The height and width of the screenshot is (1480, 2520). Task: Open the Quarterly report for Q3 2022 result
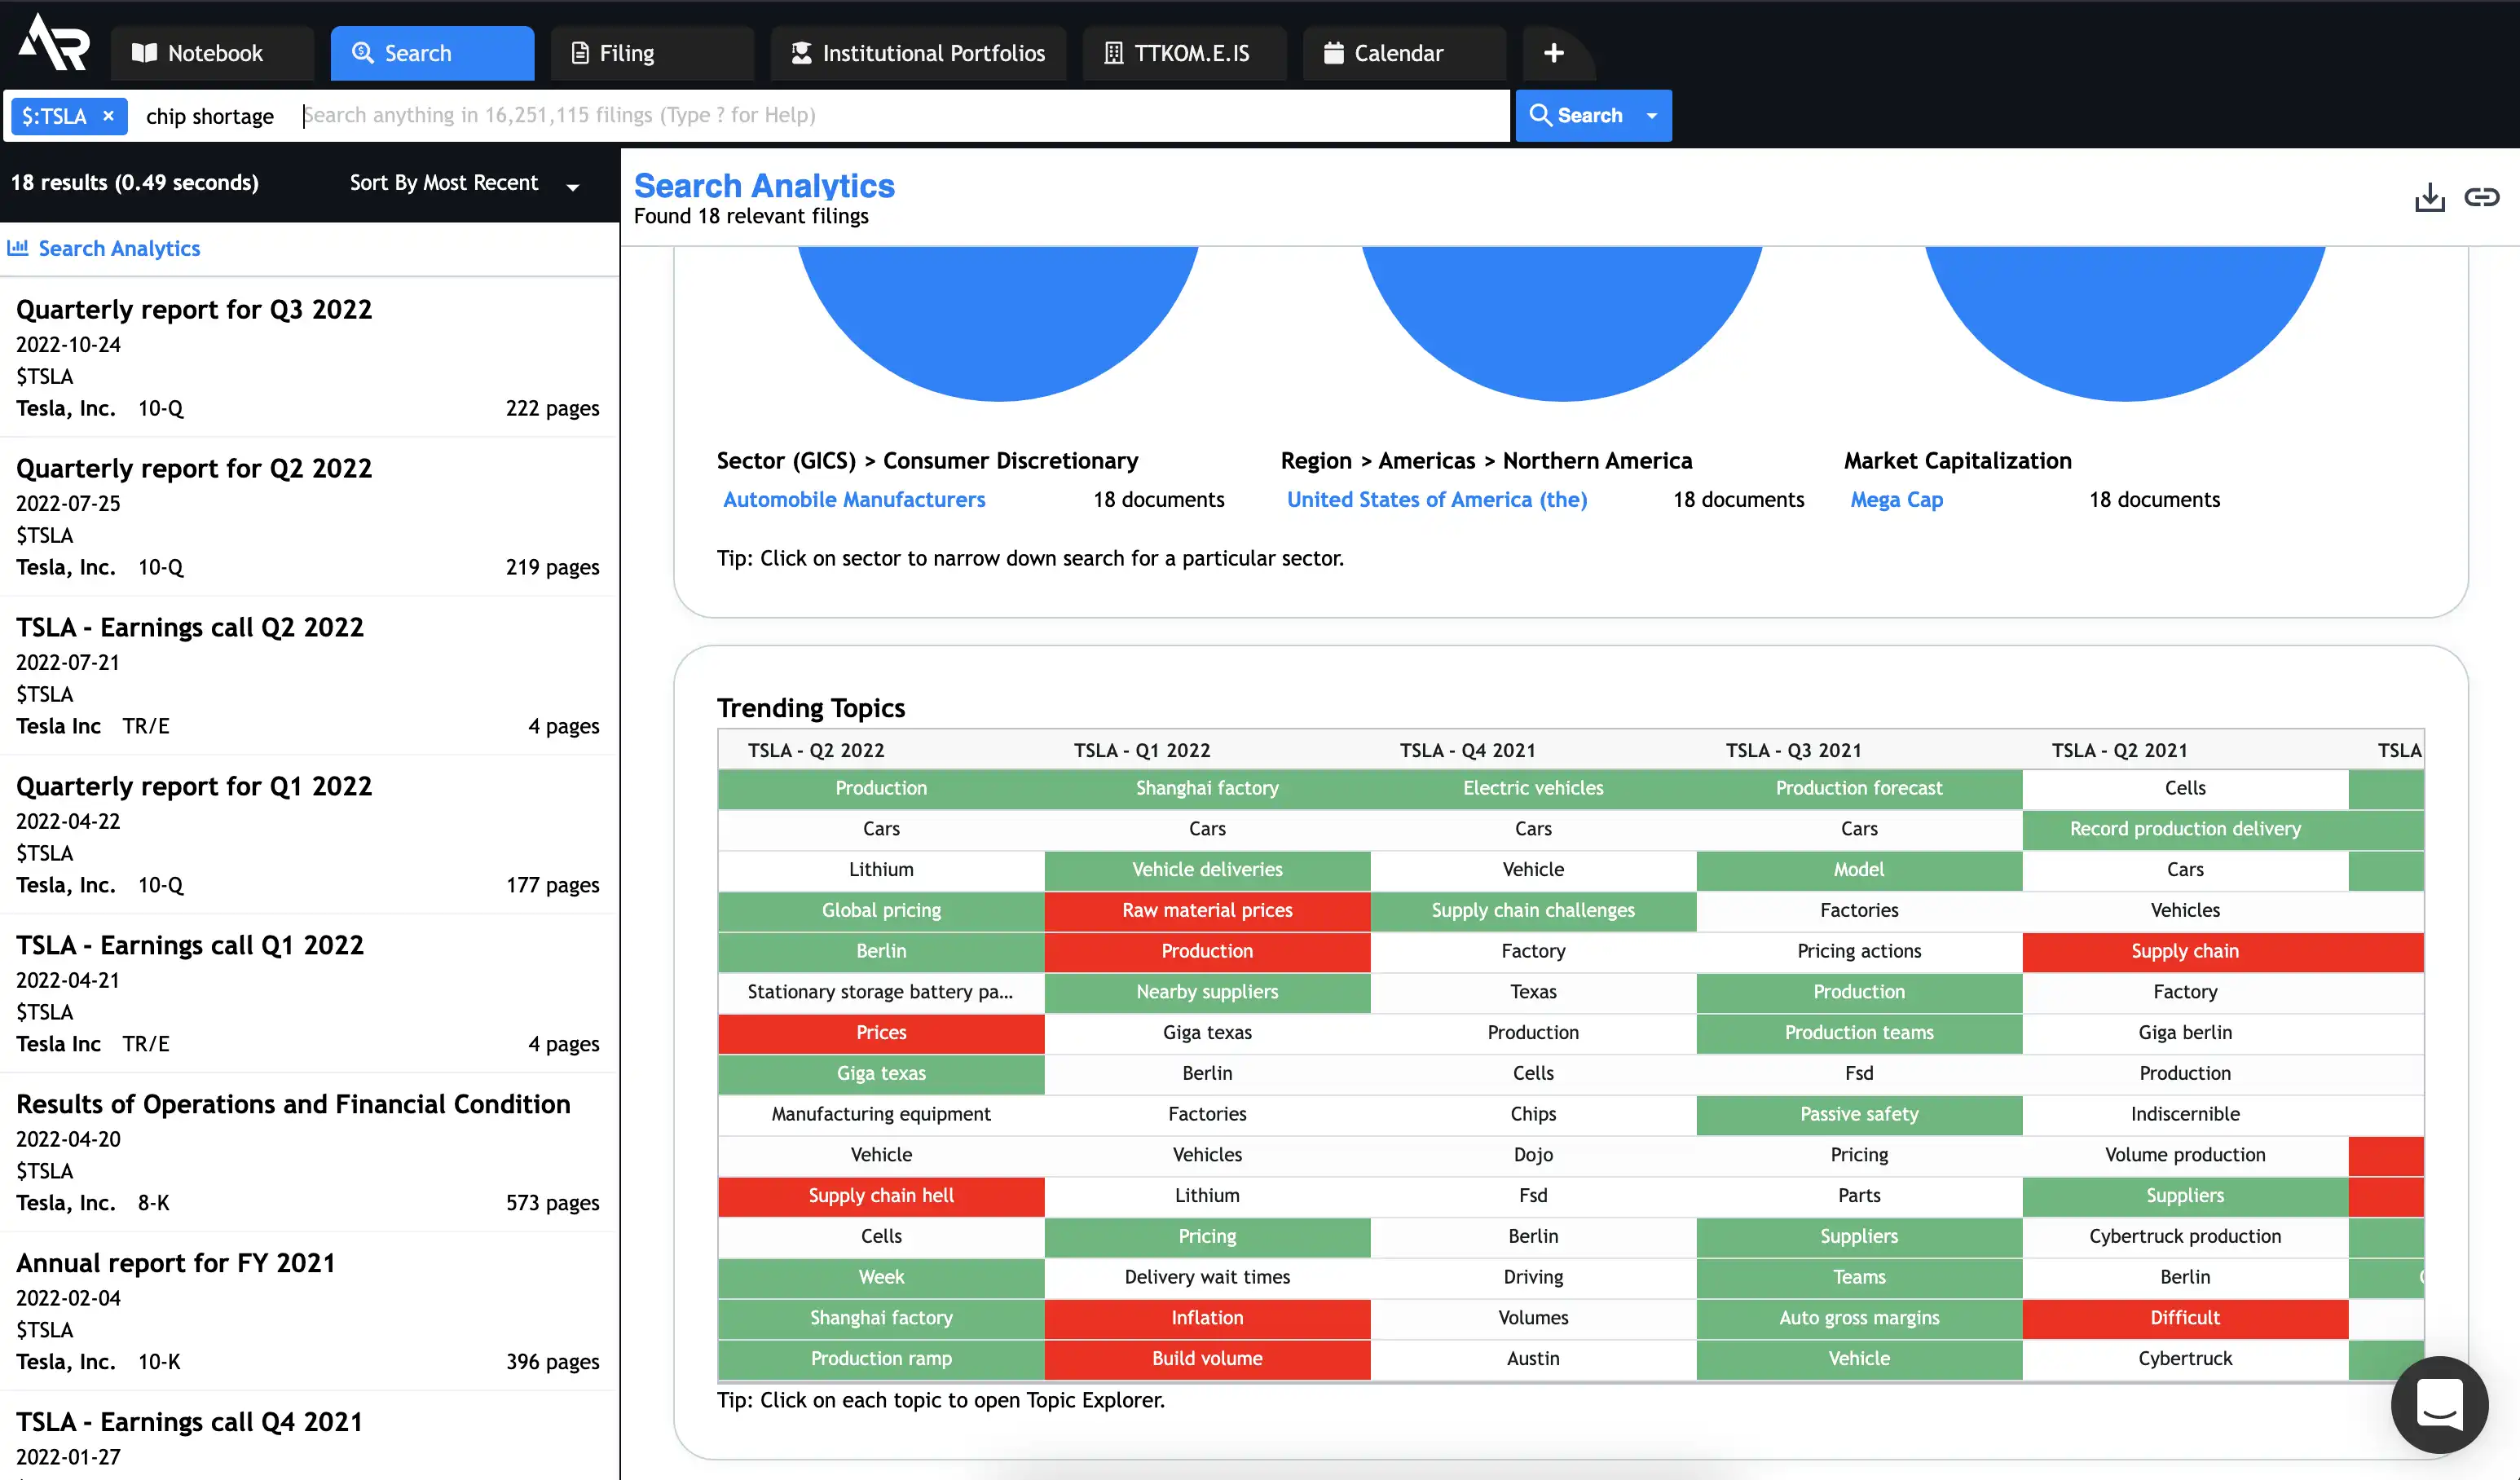192,309
